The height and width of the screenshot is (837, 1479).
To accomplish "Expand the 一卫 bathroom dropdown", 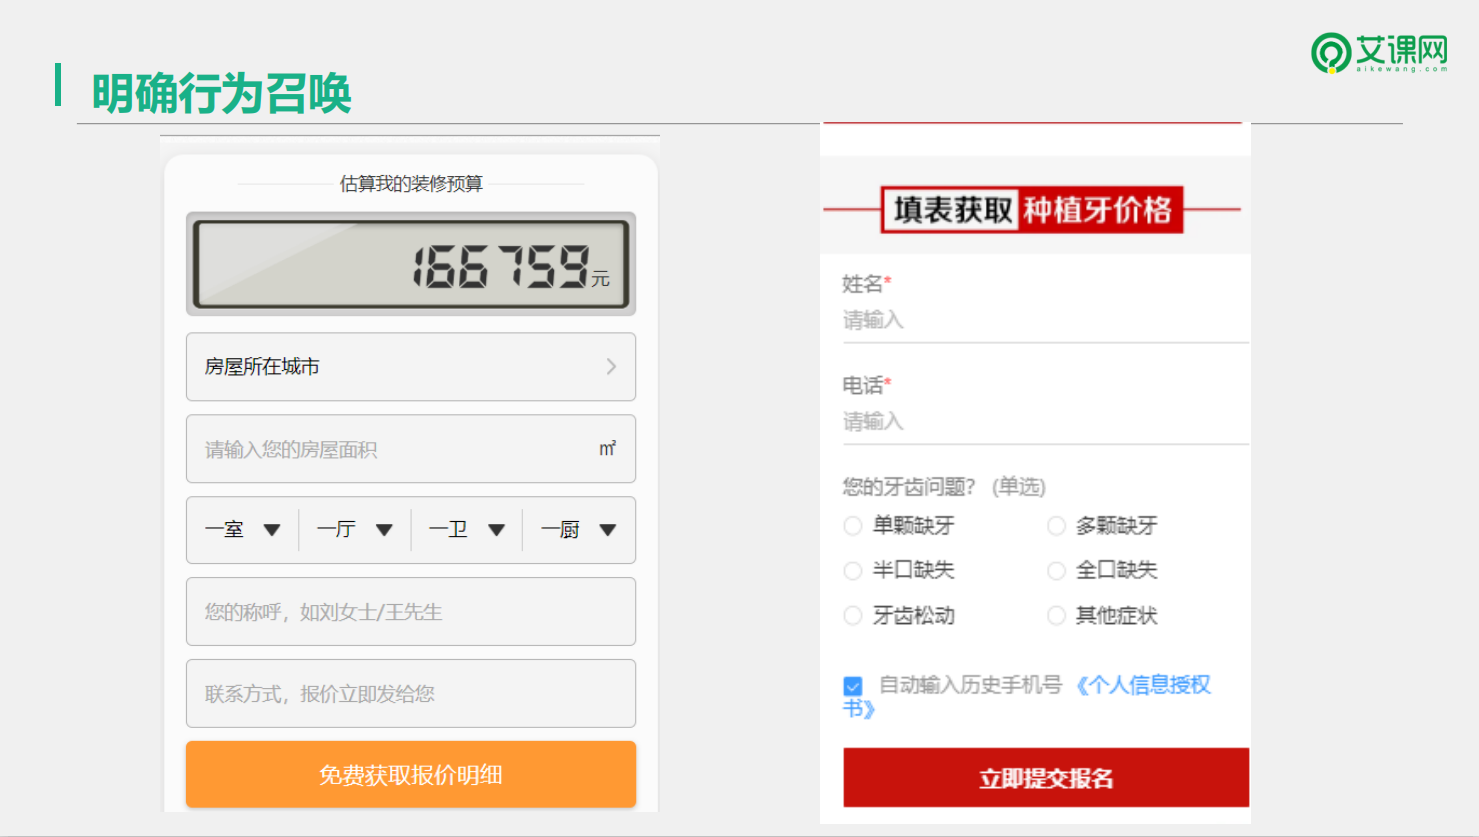I will pos(467,530).
